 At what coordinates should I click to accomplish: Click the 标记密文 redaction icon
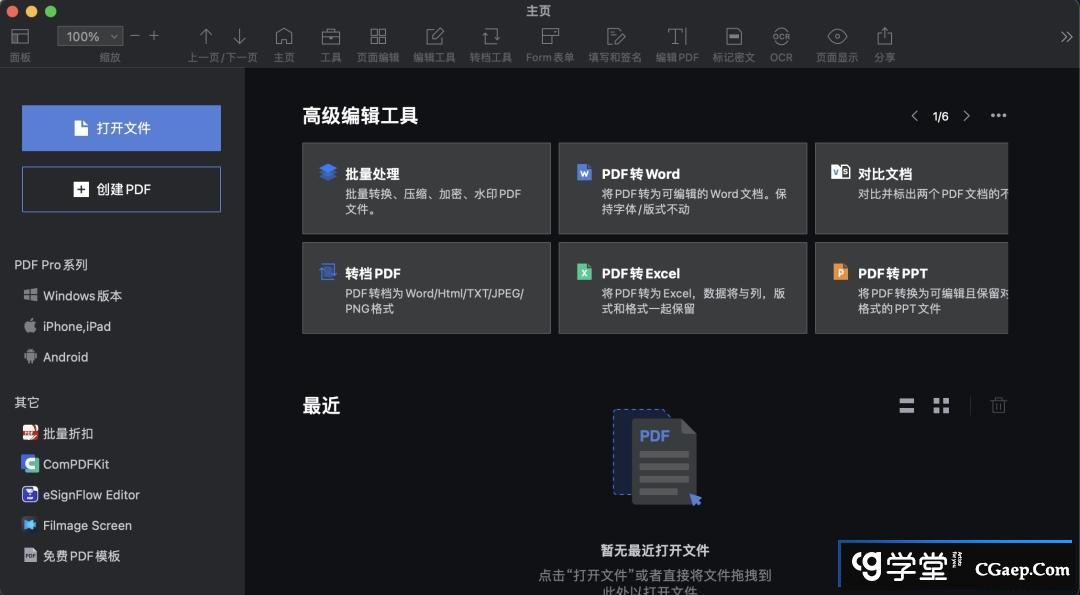[x=733, y=37]
